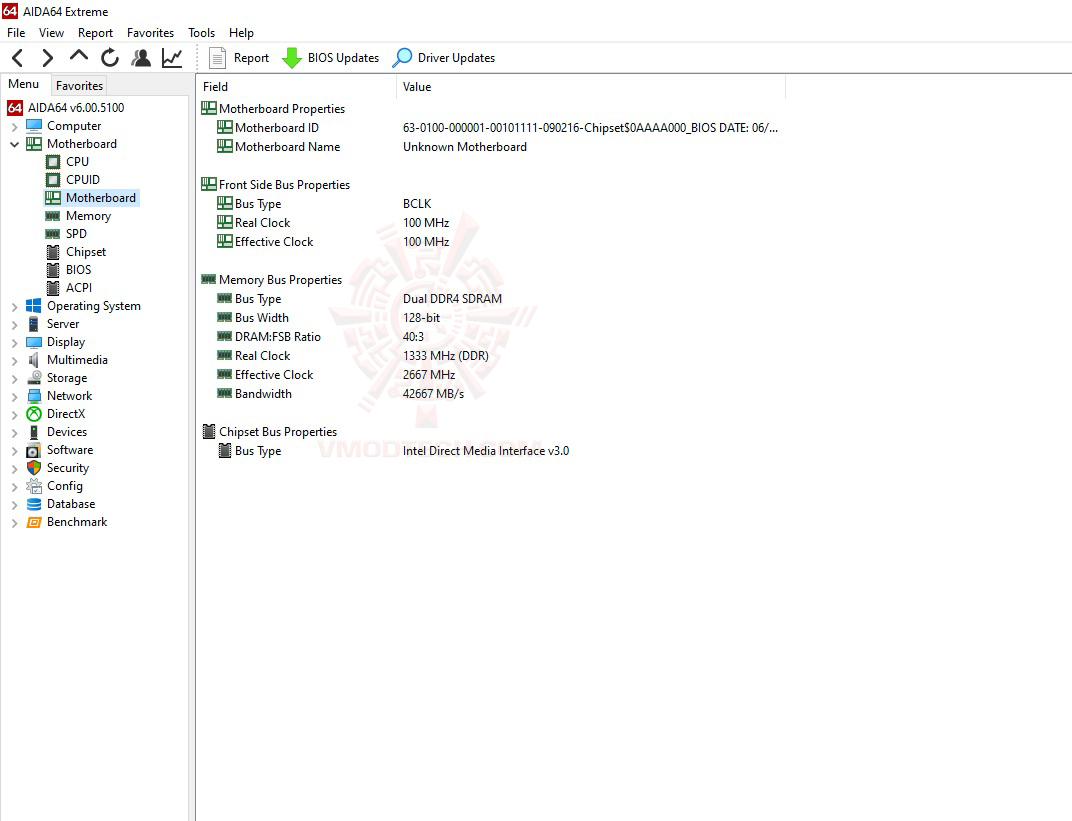The height and width of the screenshot is (821, 1072).
Task: Open the ACPI page
Action: coord(77,287)
